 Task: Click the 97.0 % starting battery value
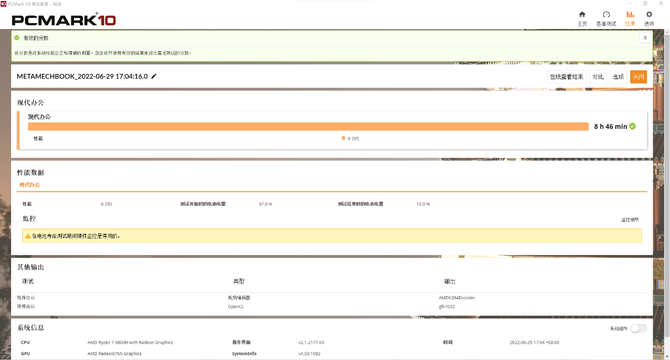click(265, 204)
